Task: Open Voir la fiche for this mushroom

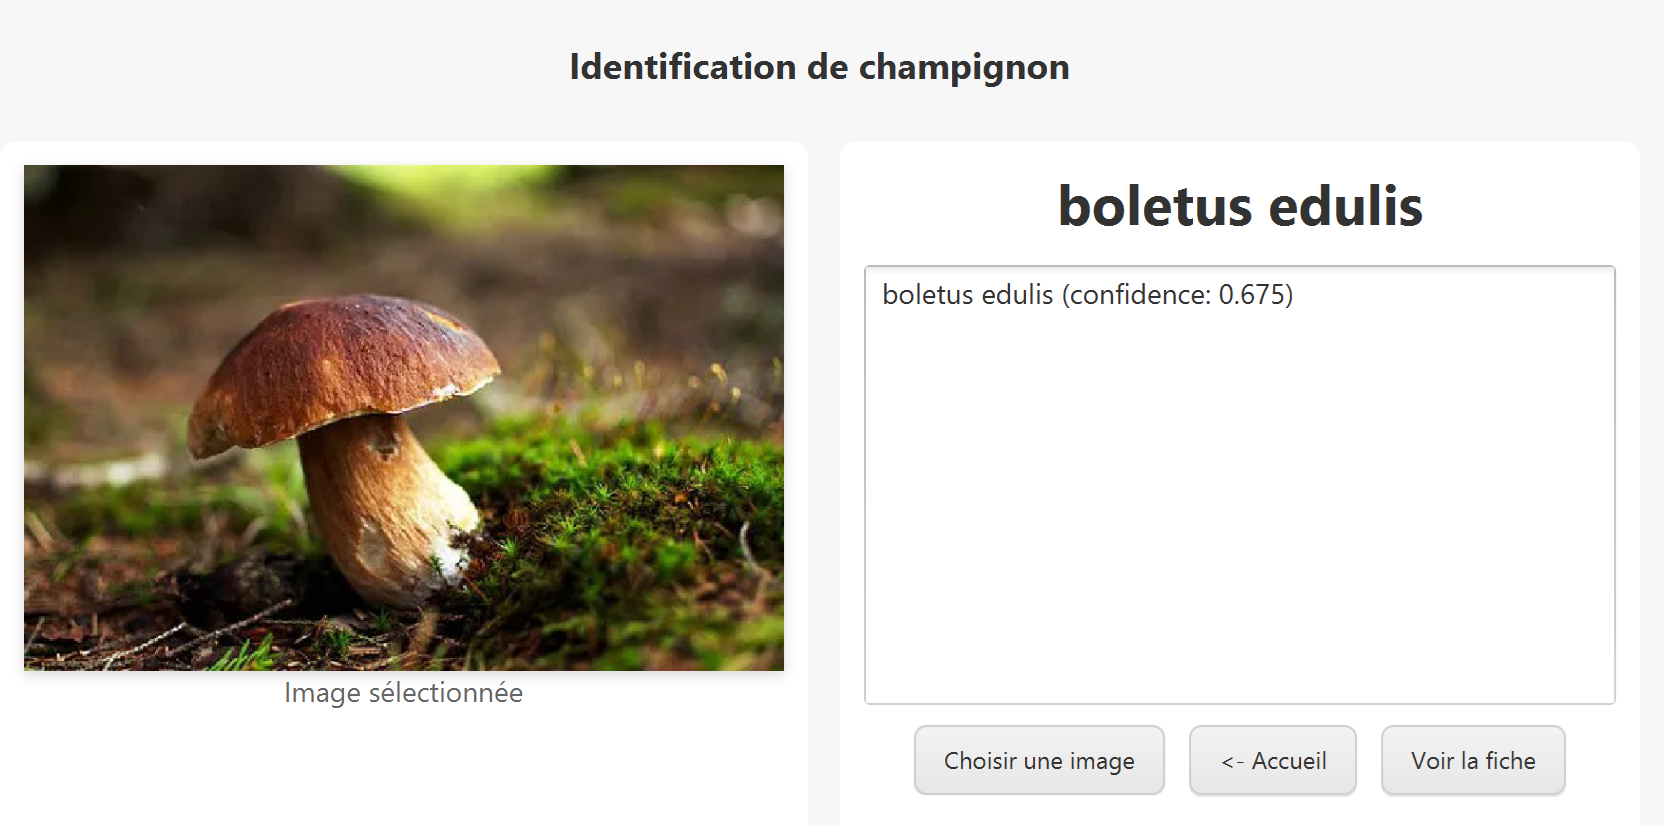Action: pos(1473,761)
